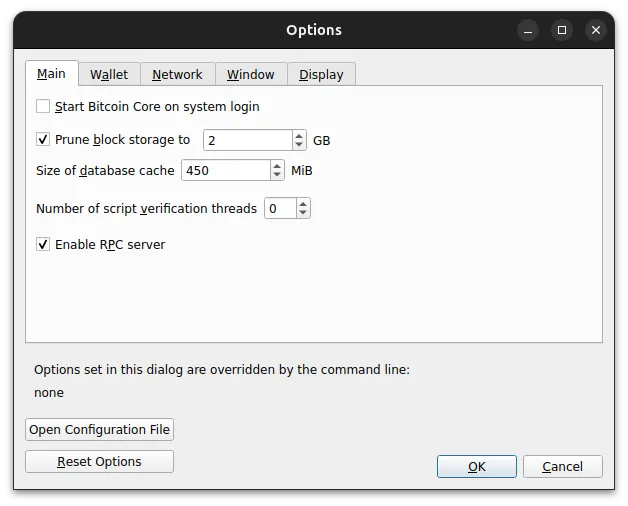Click the 'Start Bitcoin Core on system login' label

coord(157,107)
